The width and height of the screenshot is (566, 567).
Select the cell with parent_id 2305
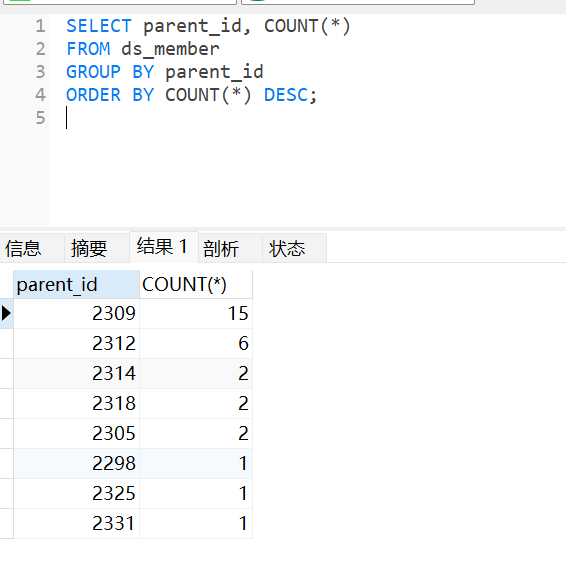click(76, 434)
